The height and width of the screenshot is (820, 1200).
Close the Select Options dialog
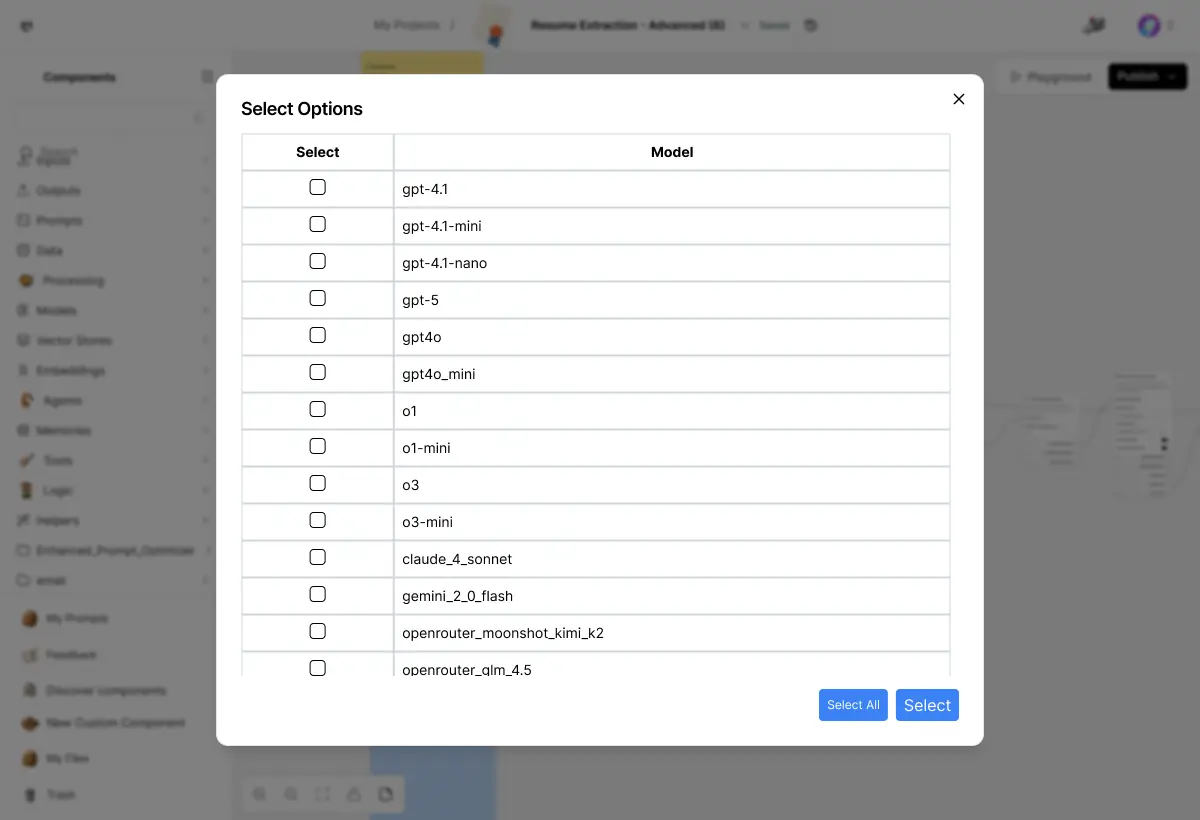point(958,99)
